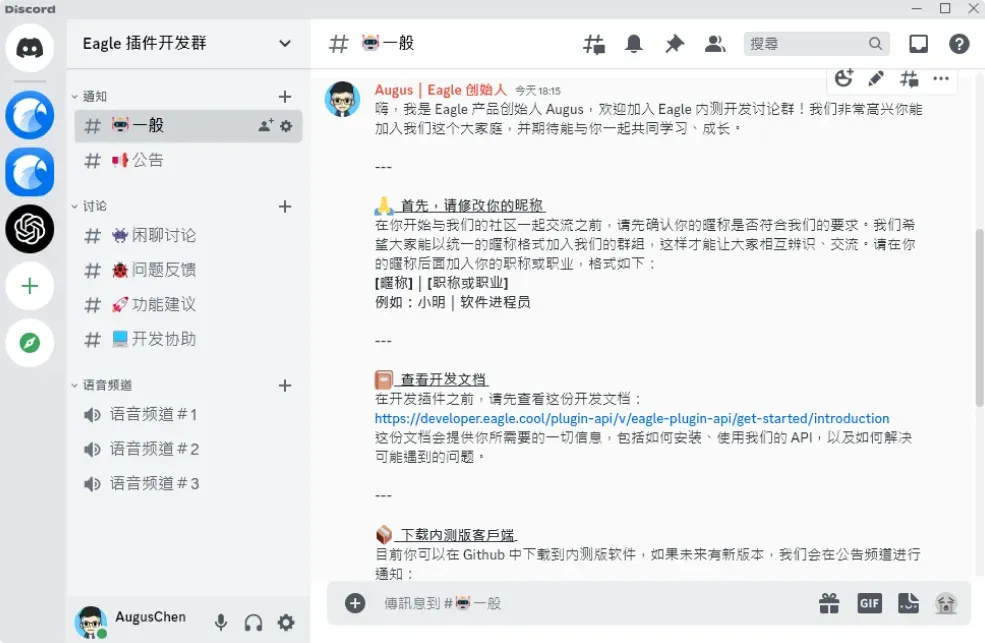The width and height of the screenshot is (985, 643).
Task: Show member list icon
Action: tap(715, 44)
